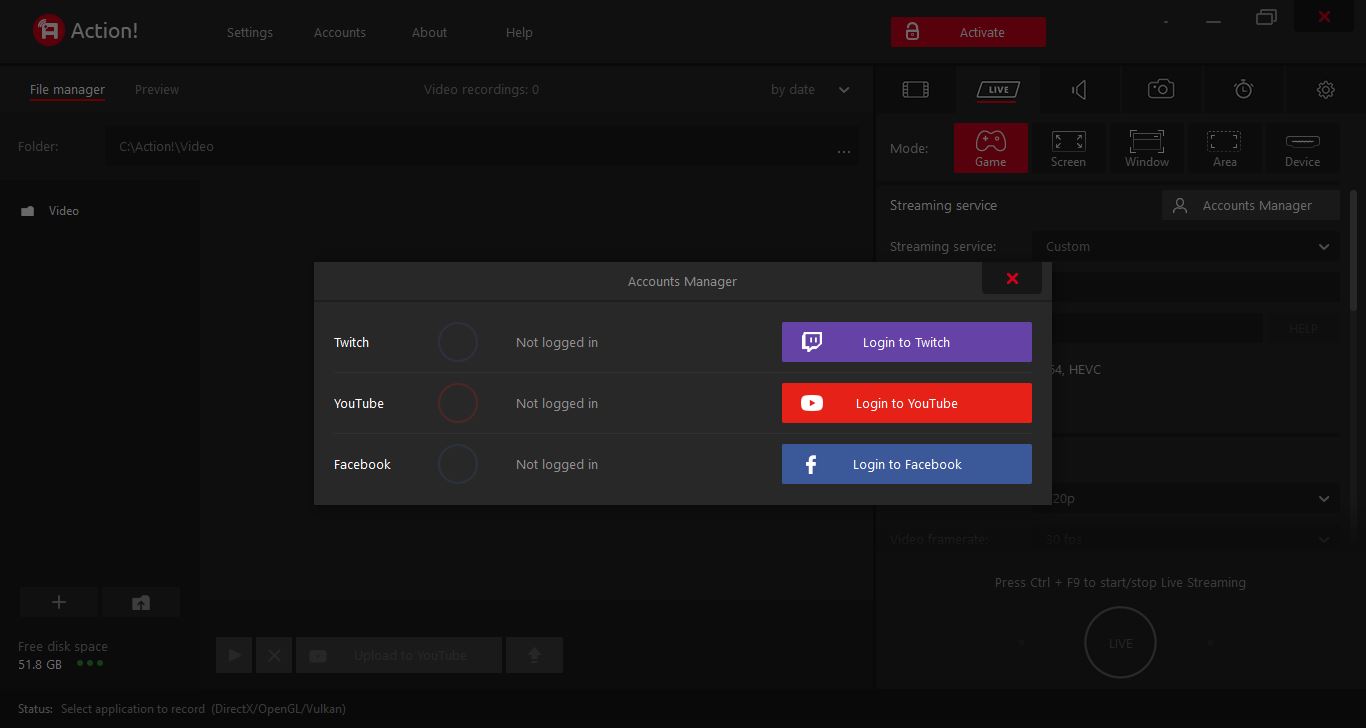Image resolution: width=1366 pixels, height=728 pixels.
Task: Expand the video size dropdown arrow
Action: pyautogui.click(x=1324, y=498)
